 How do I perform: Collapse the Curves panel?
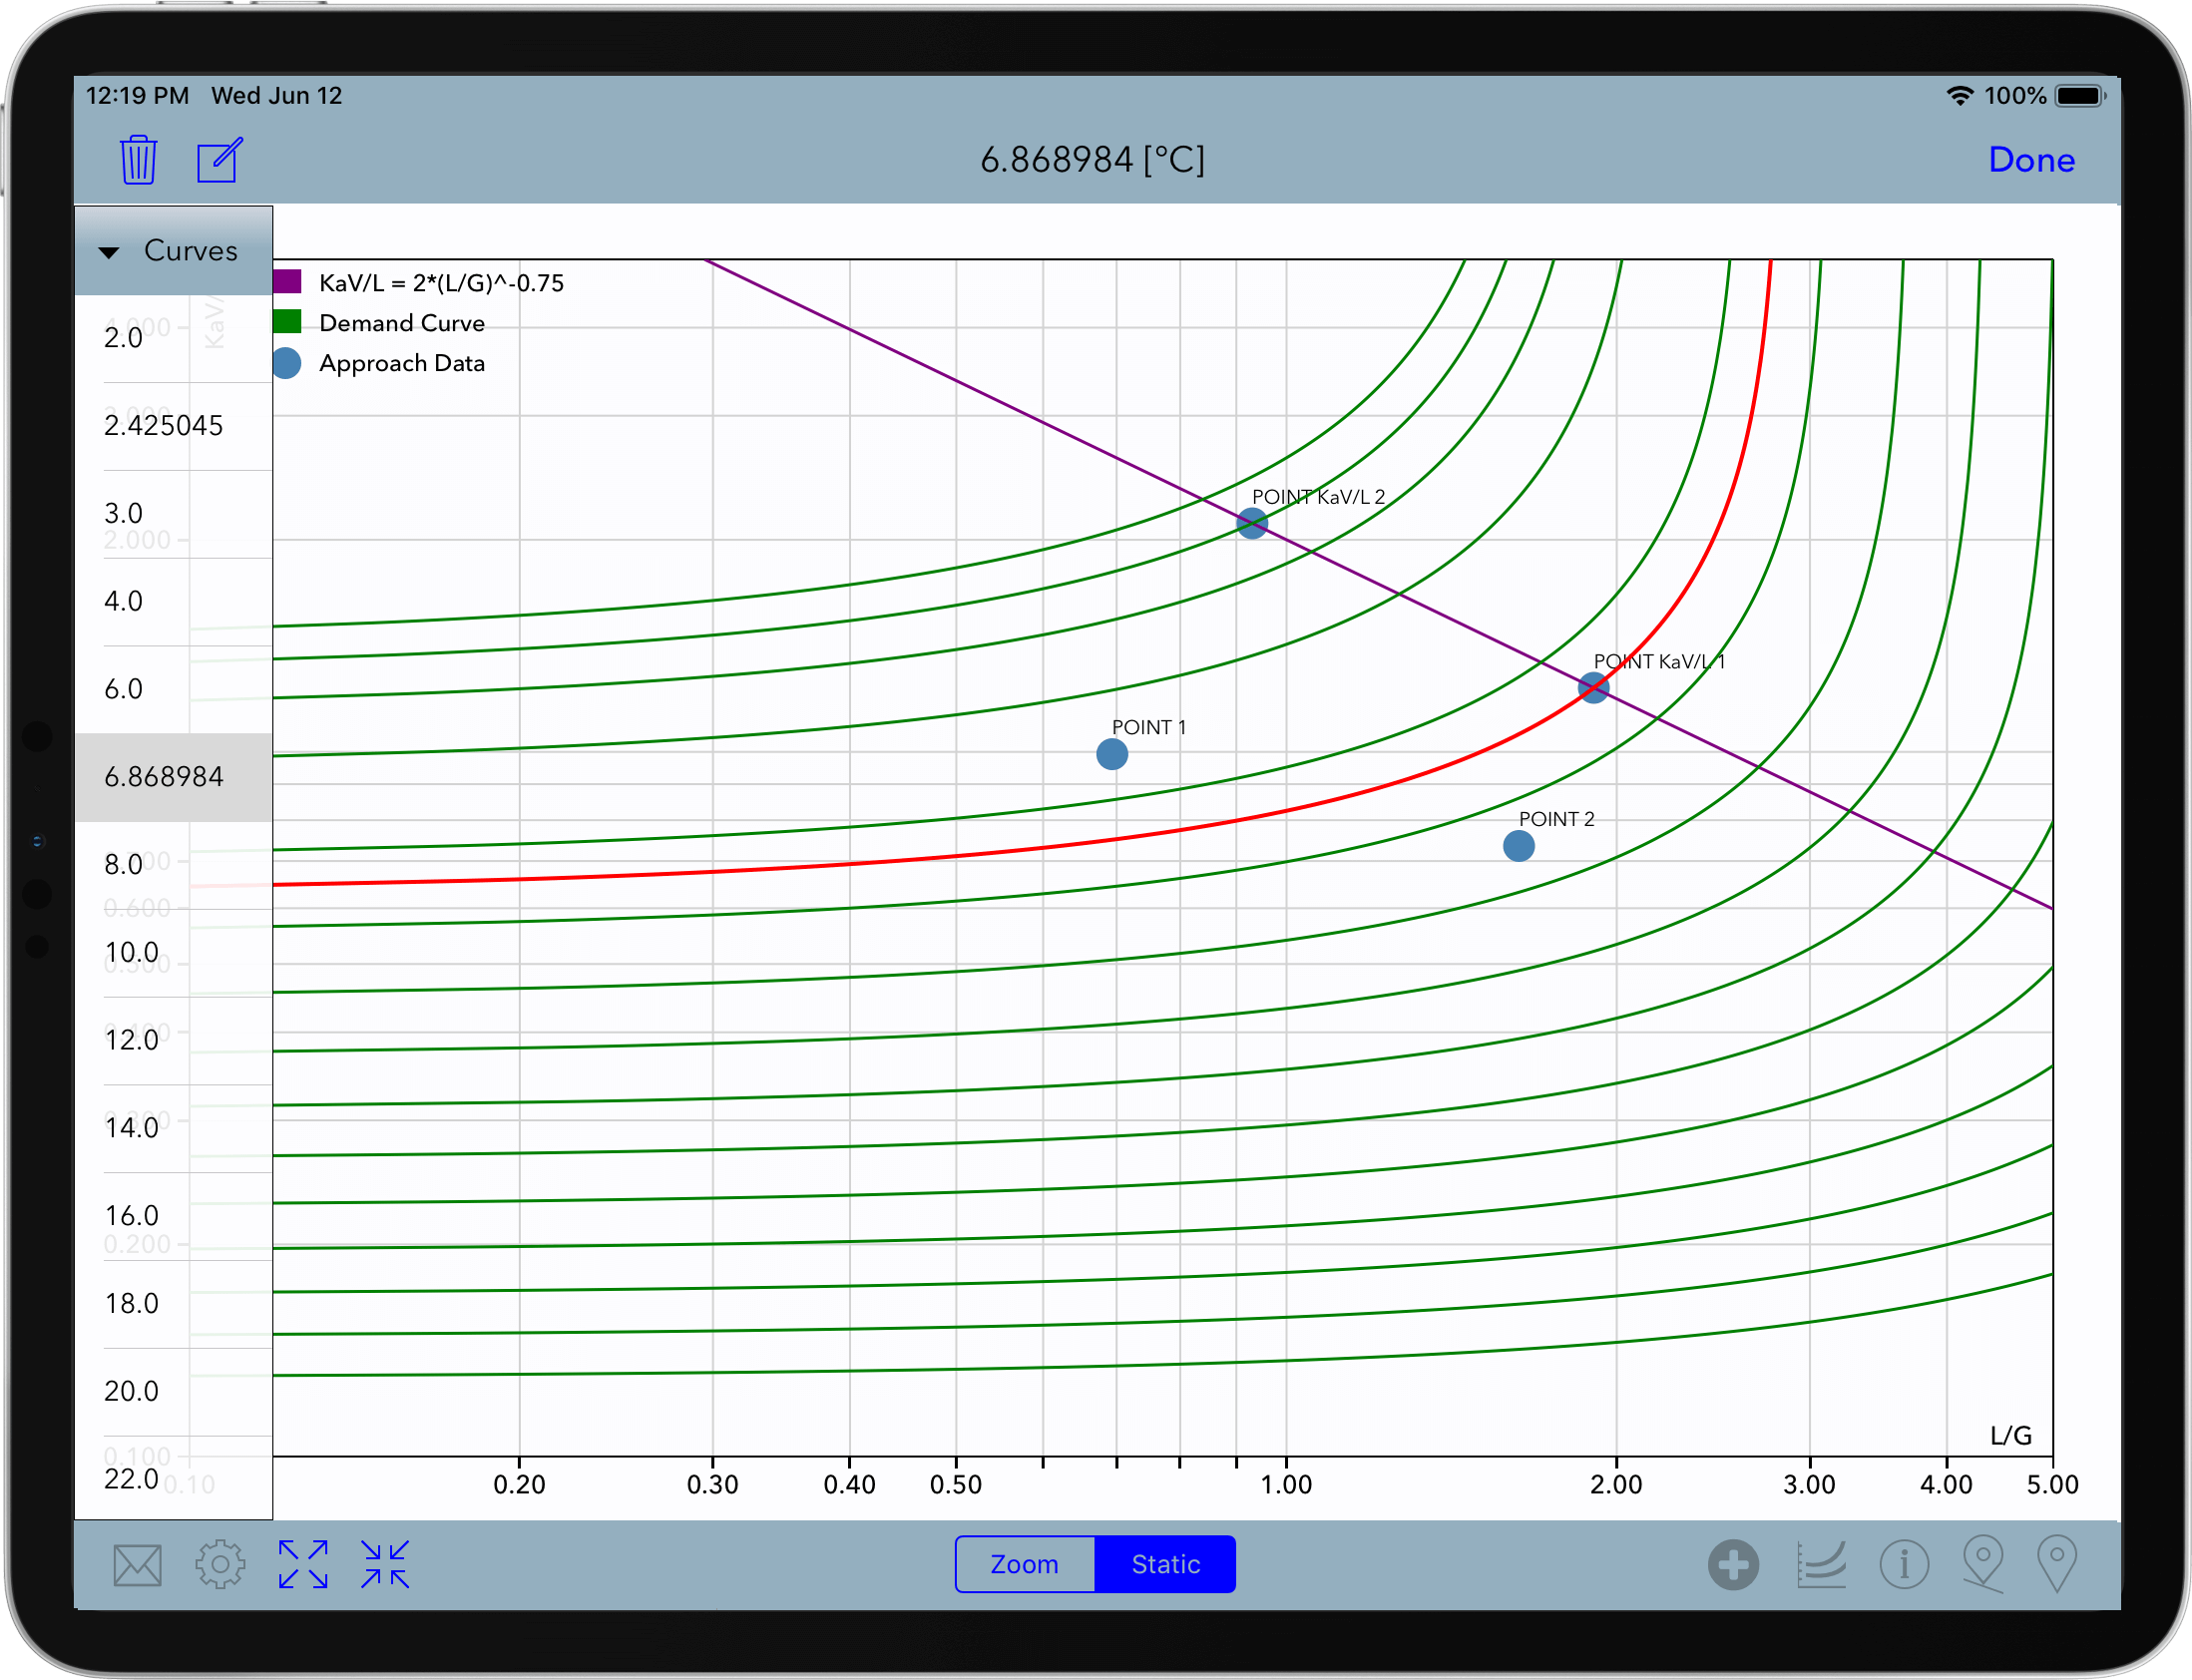(190, 250)
